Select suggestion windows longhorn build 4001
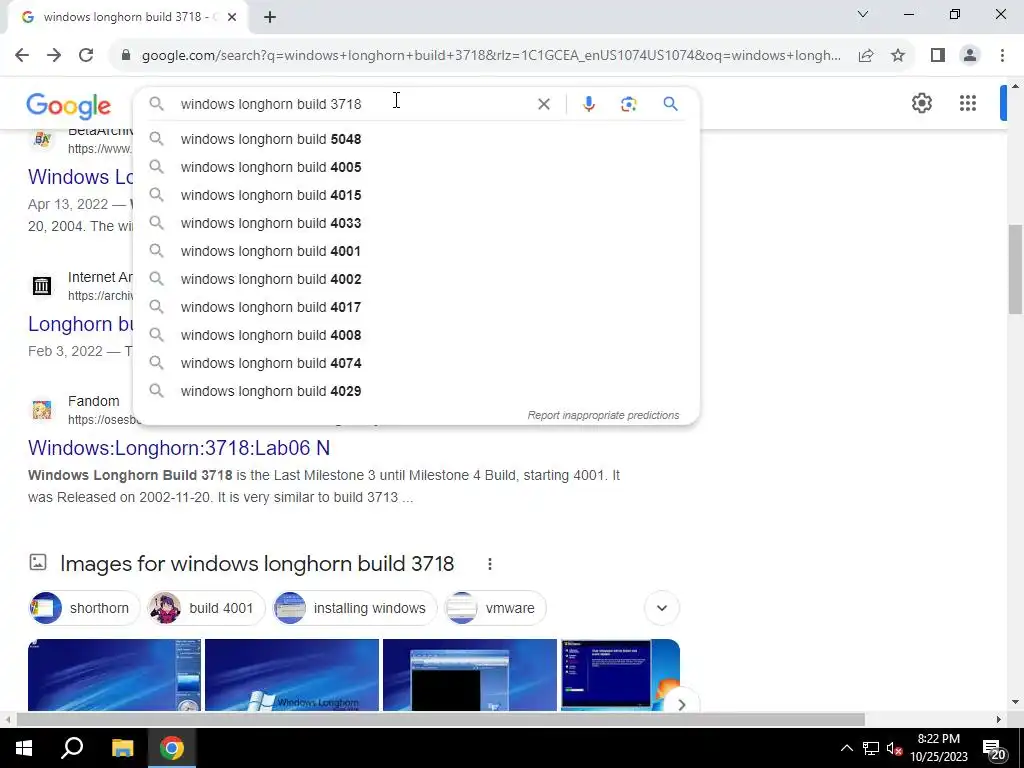The image size is (1024, 768). click(416, 251)
